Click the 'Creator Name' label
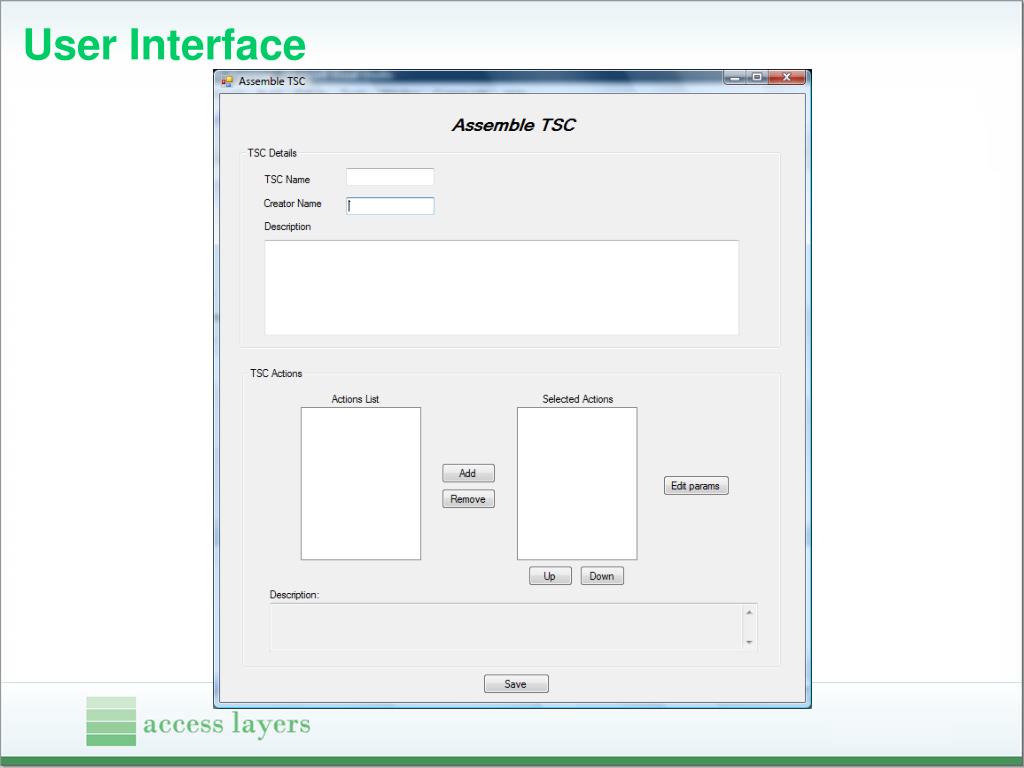This screenshot has width=1024, height=768. click(x=292, y=204)
